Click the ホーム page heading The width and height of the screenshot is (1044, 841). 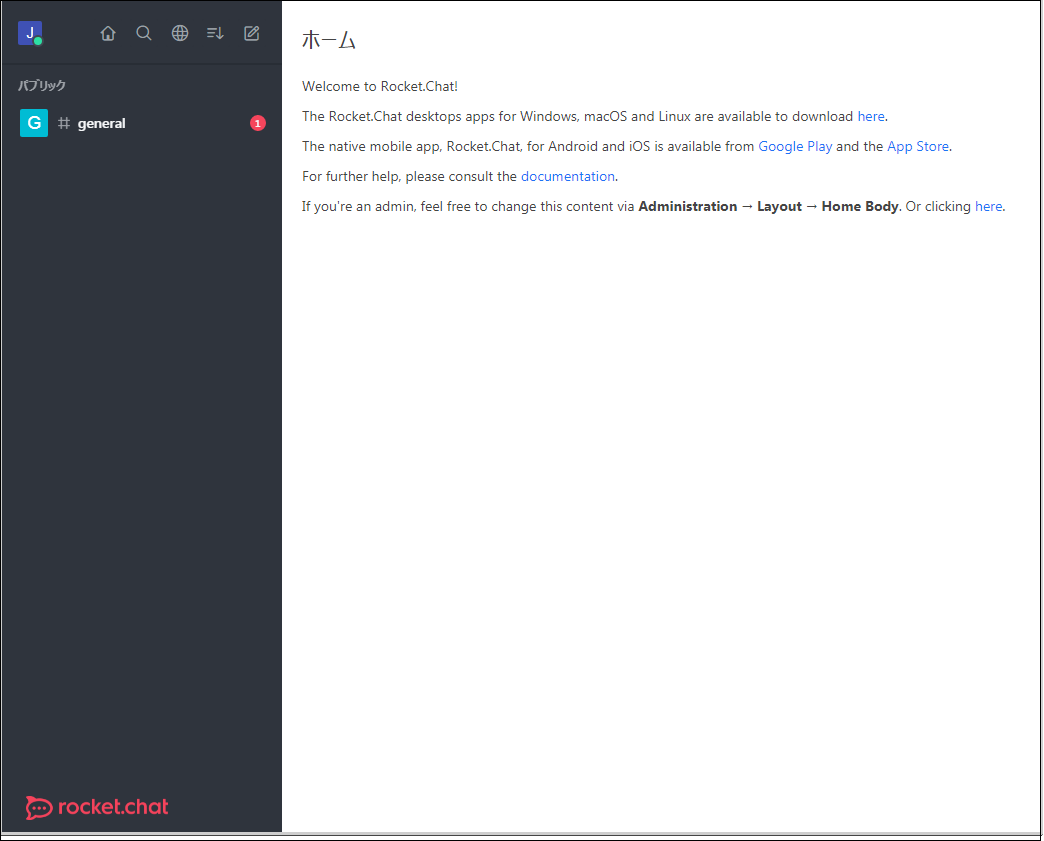pos(329,40)
